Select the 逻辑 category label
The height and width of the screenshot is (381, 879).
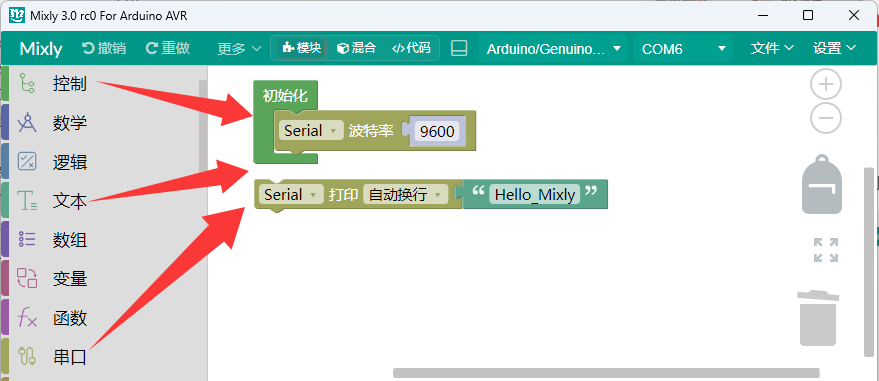coord(70,162)
